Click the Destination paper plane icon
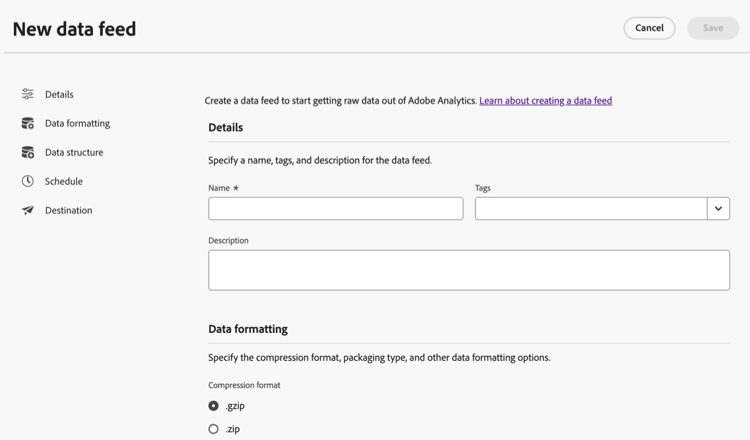750x440 pixels. (28, 210)
